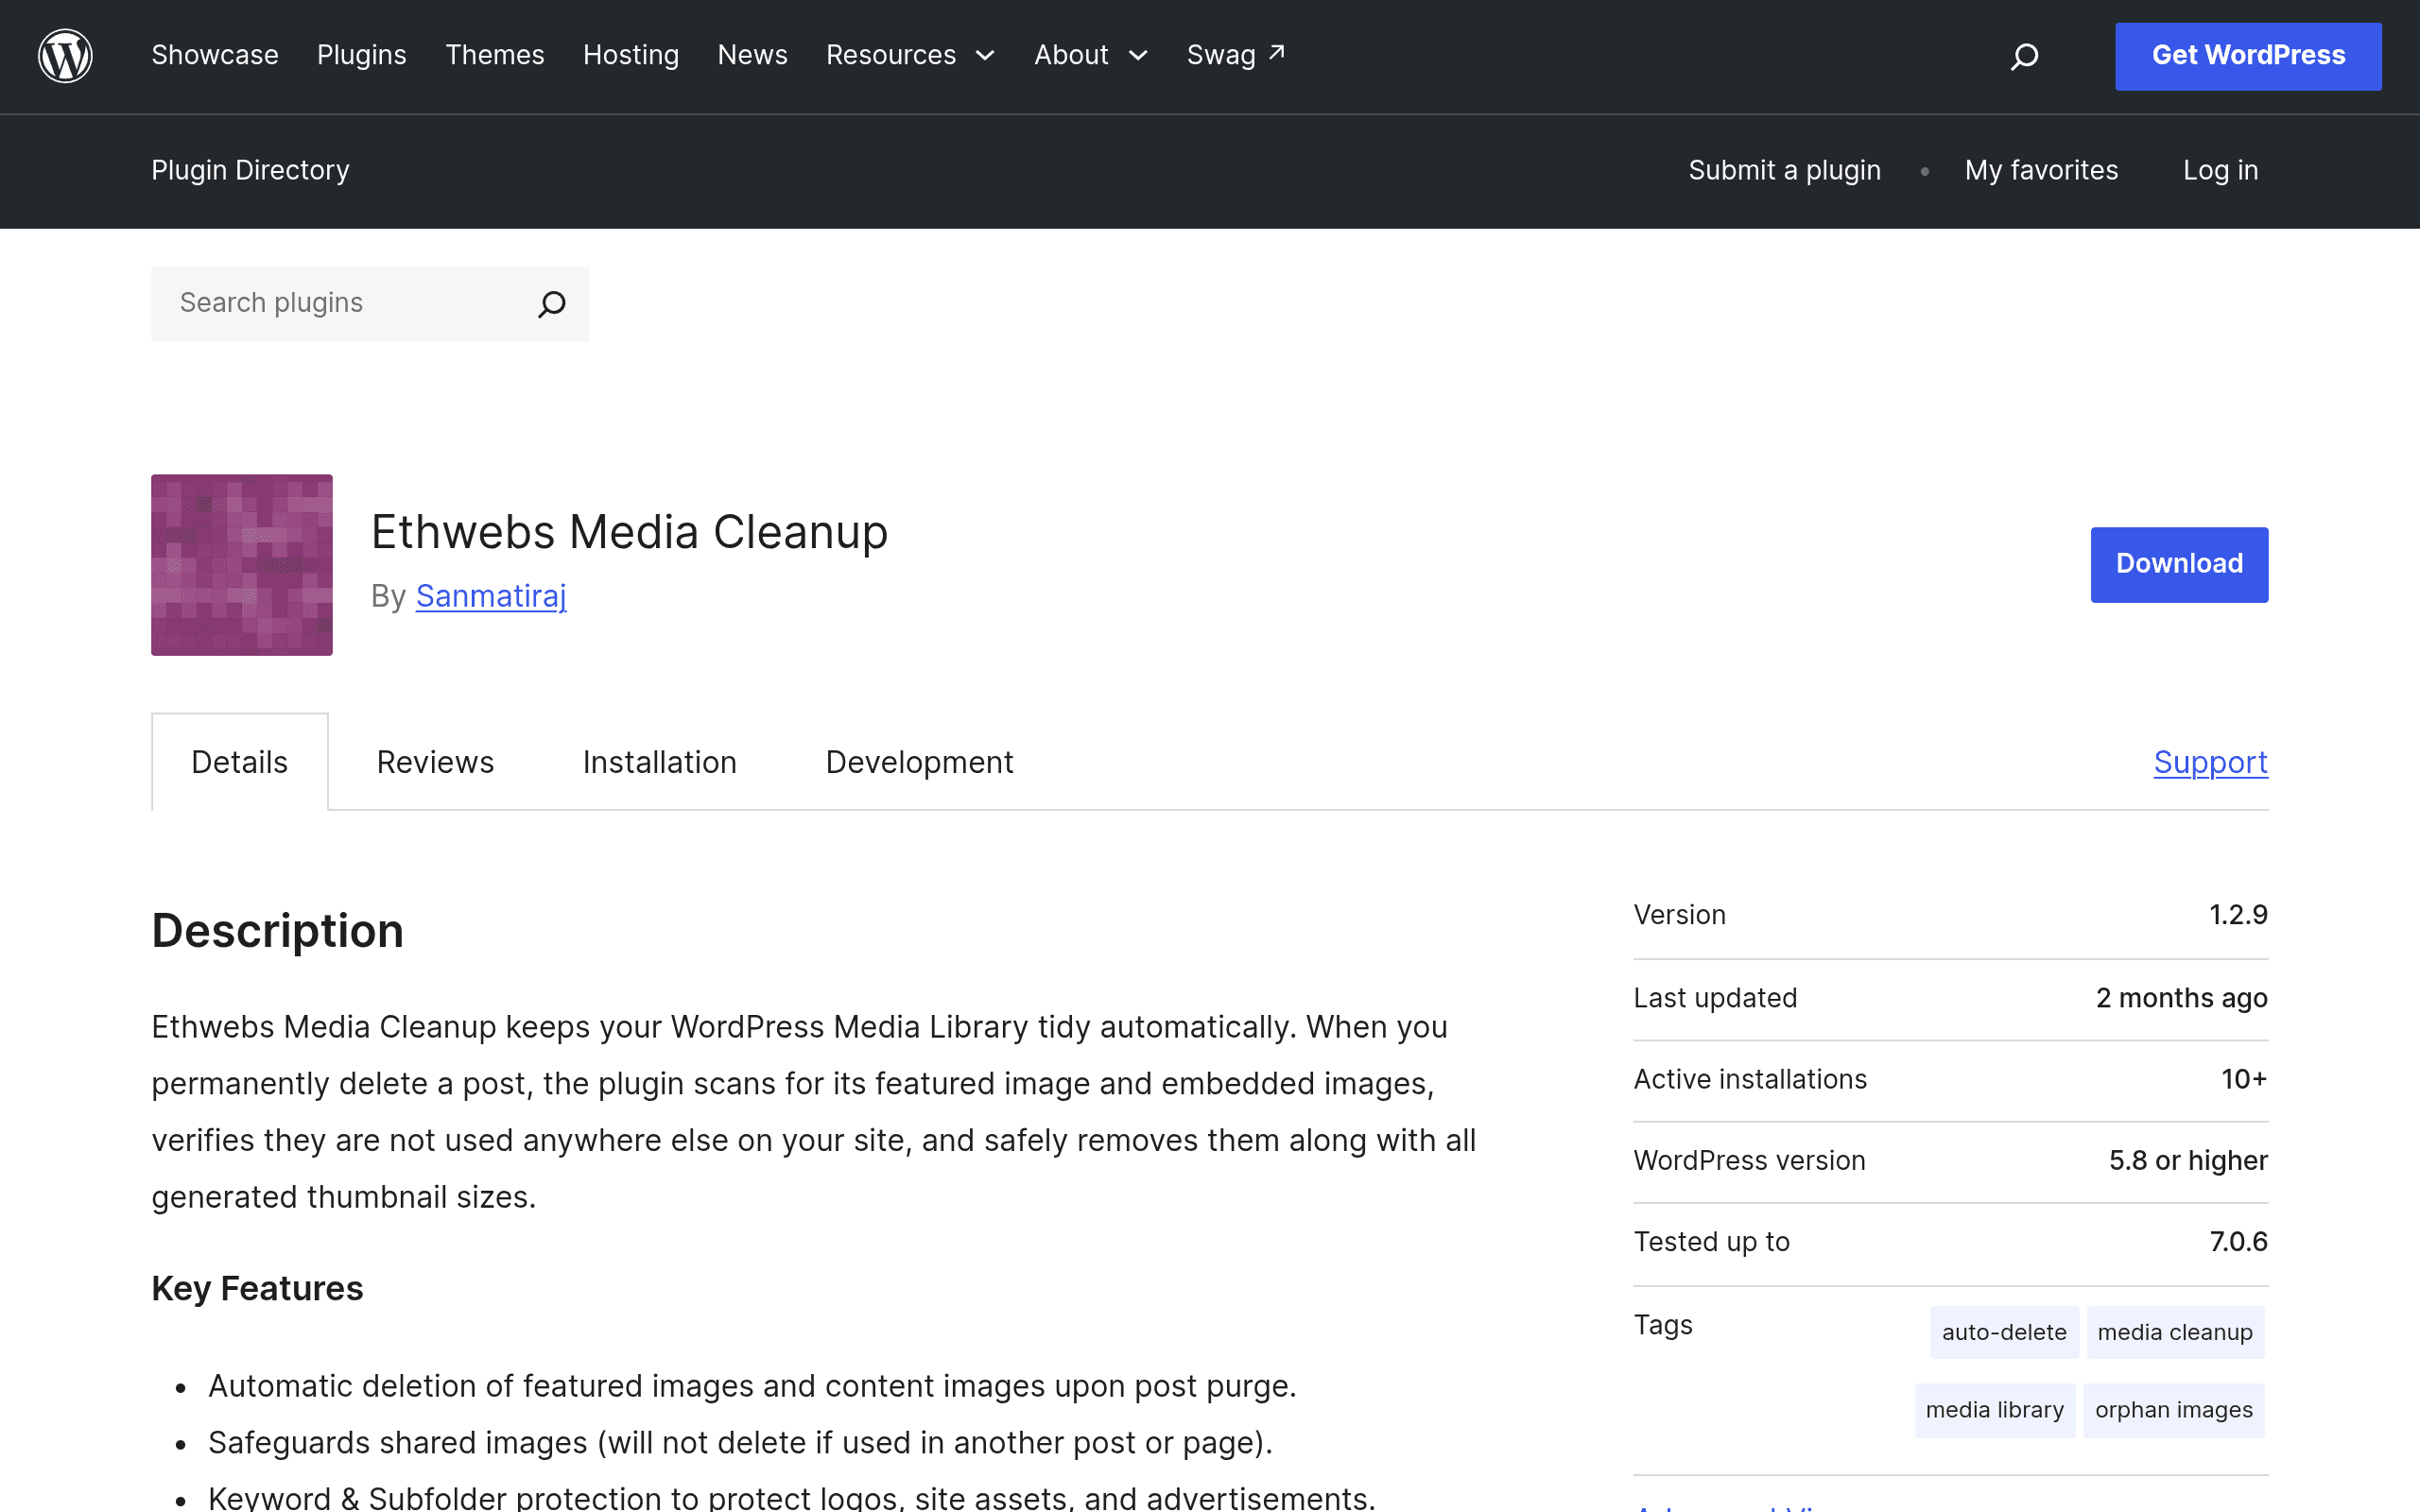Click the '10+' active installations value
The image size is (2420, 1512).
[2244, 1079]
